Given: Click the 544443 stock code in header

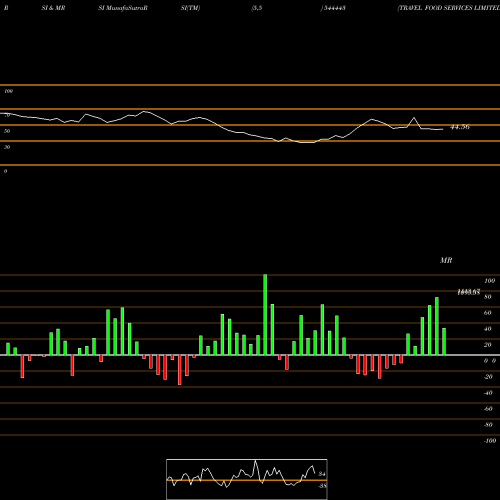Looking at the screenshot, I should tap(334, 8).
